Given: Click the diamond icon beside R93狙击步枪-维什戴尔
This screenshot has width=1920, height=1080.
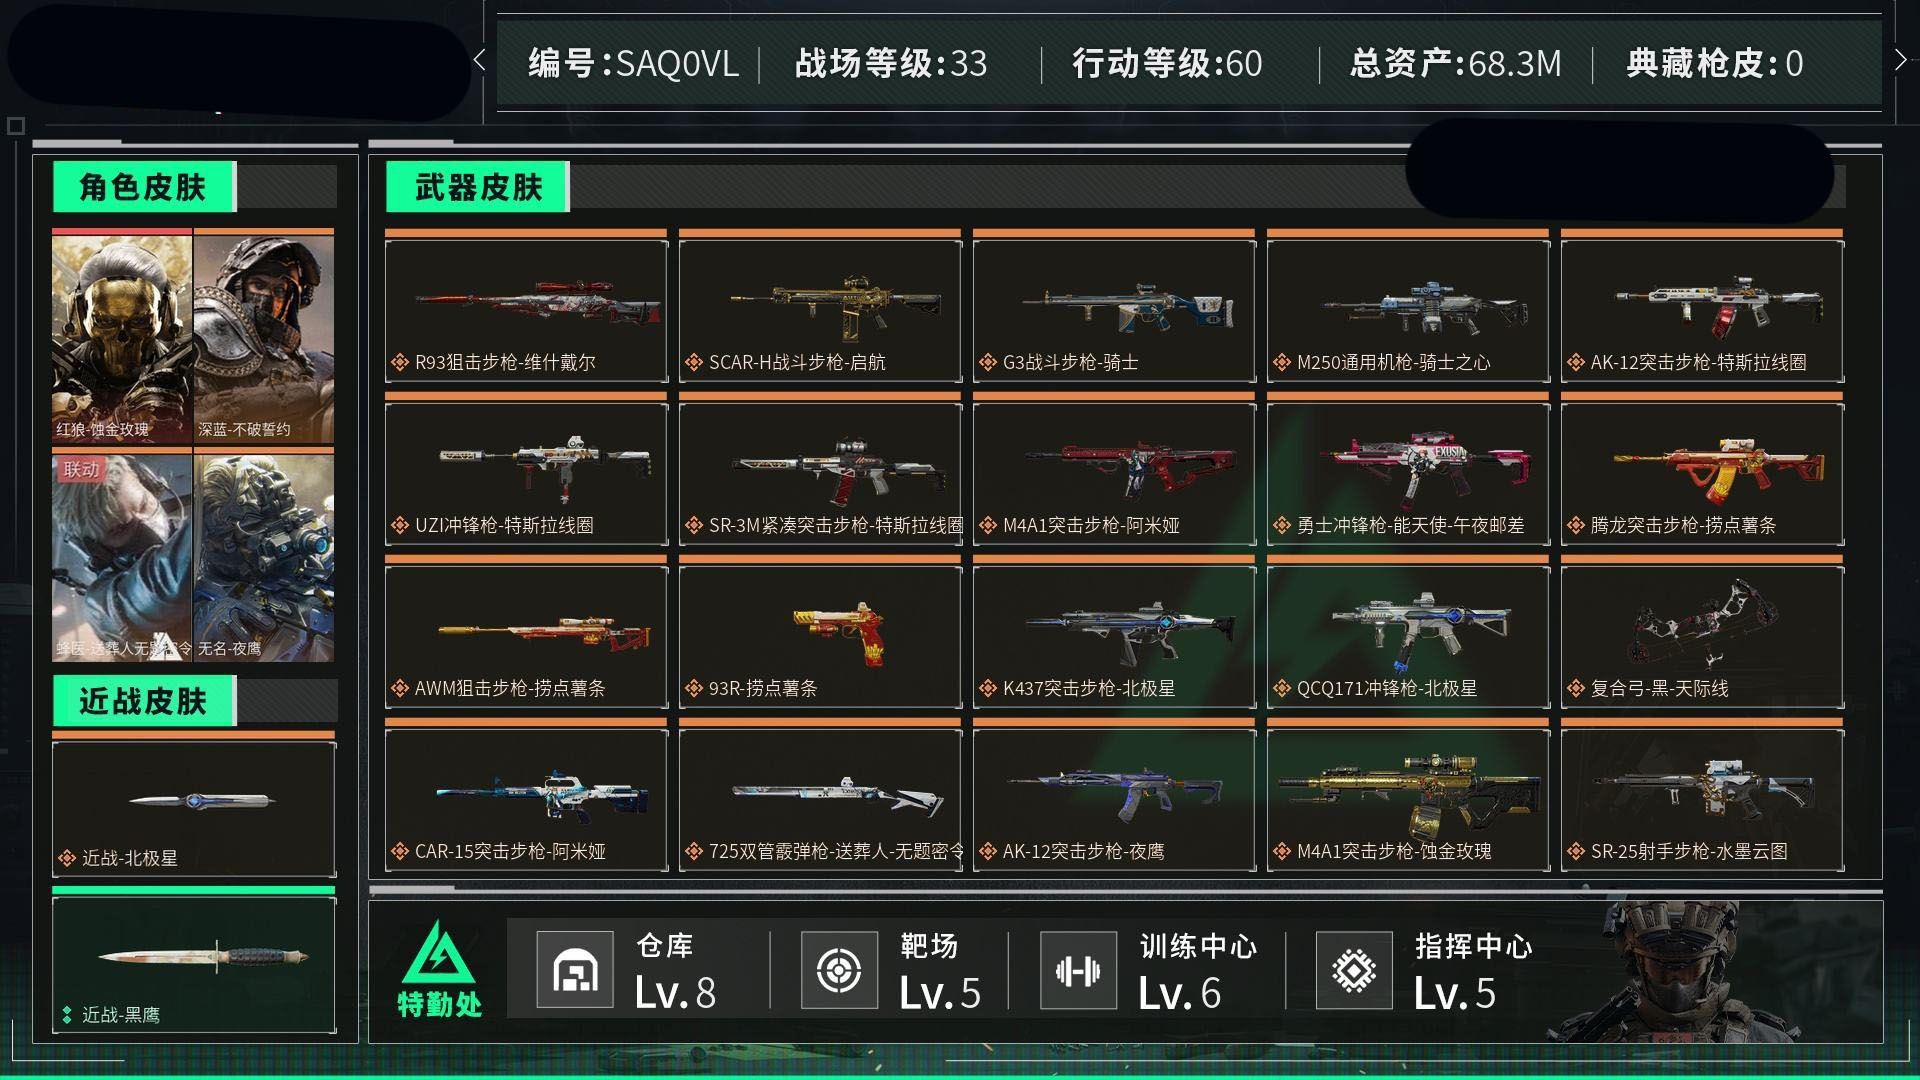Looking at the screenshot, I should [x=400, y=362].
